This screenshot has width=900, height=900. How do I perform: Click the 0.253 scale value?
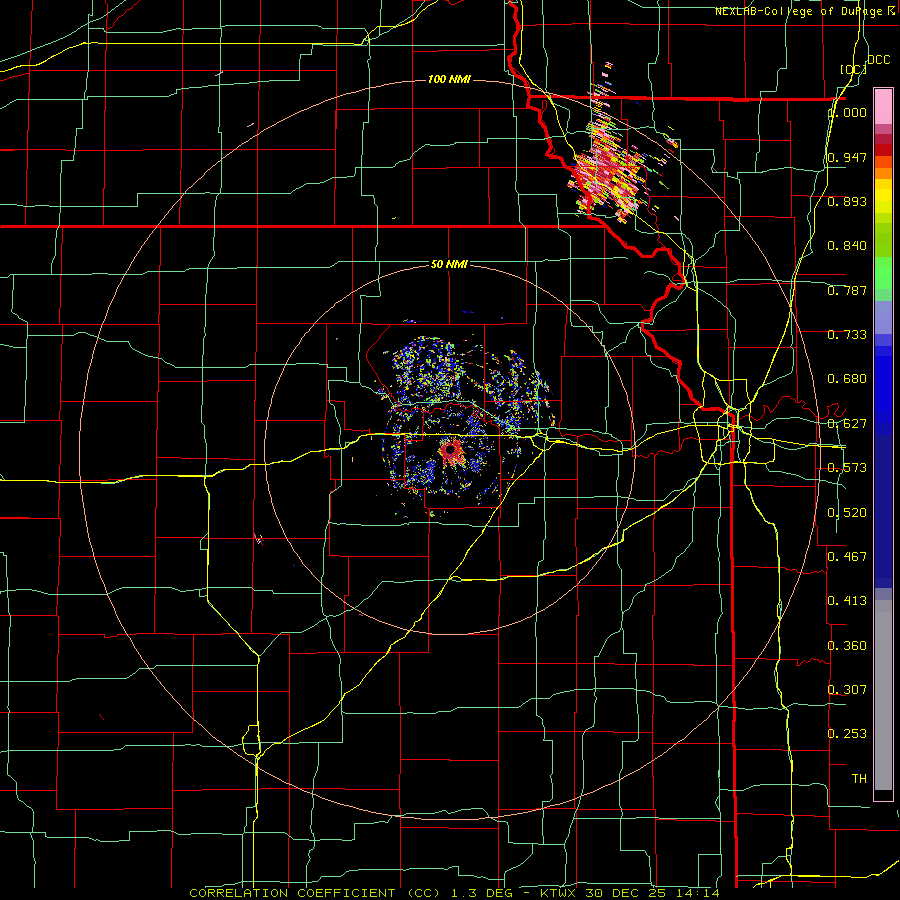[847, 734]
